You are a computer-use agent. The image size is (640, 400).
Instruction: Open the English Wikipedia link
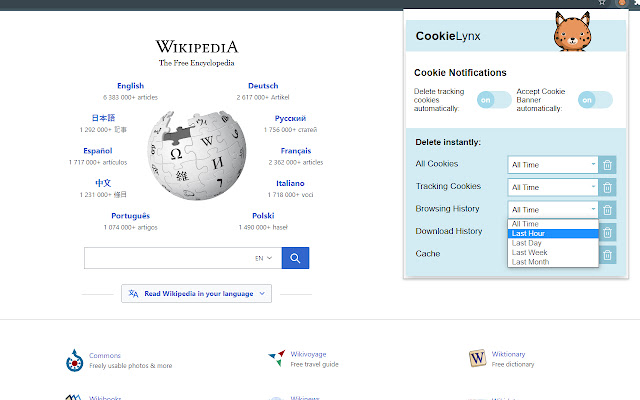point(130,86)
